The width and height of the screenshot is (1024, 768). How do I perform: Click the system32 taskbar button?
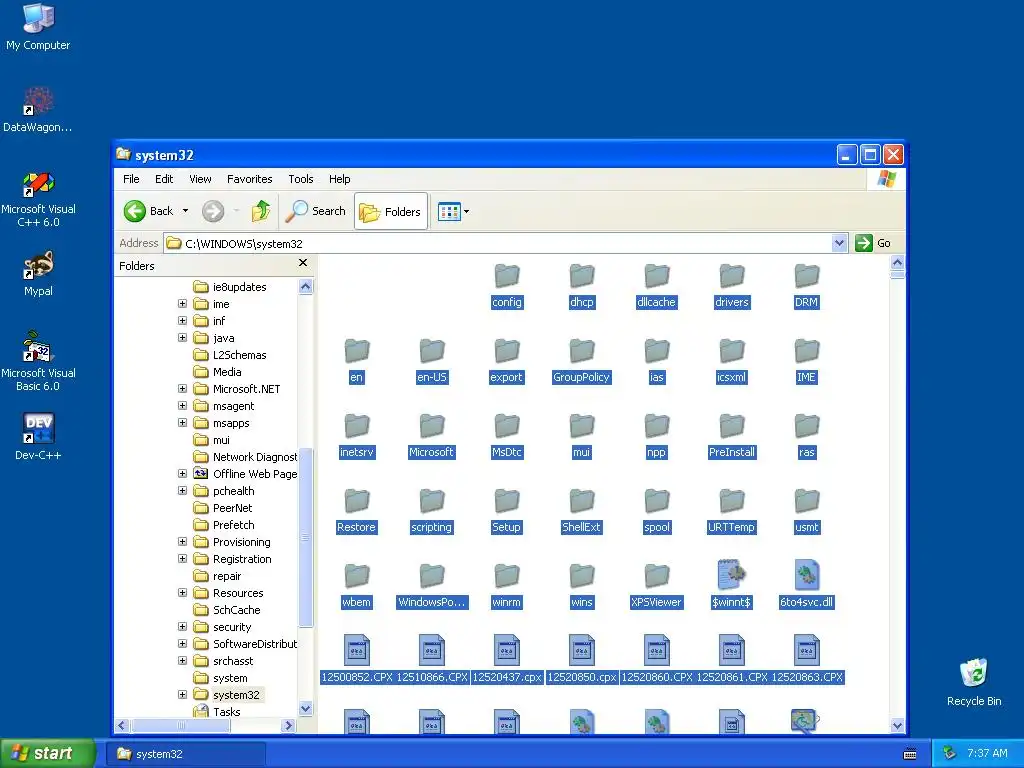(x=185, y=754)
